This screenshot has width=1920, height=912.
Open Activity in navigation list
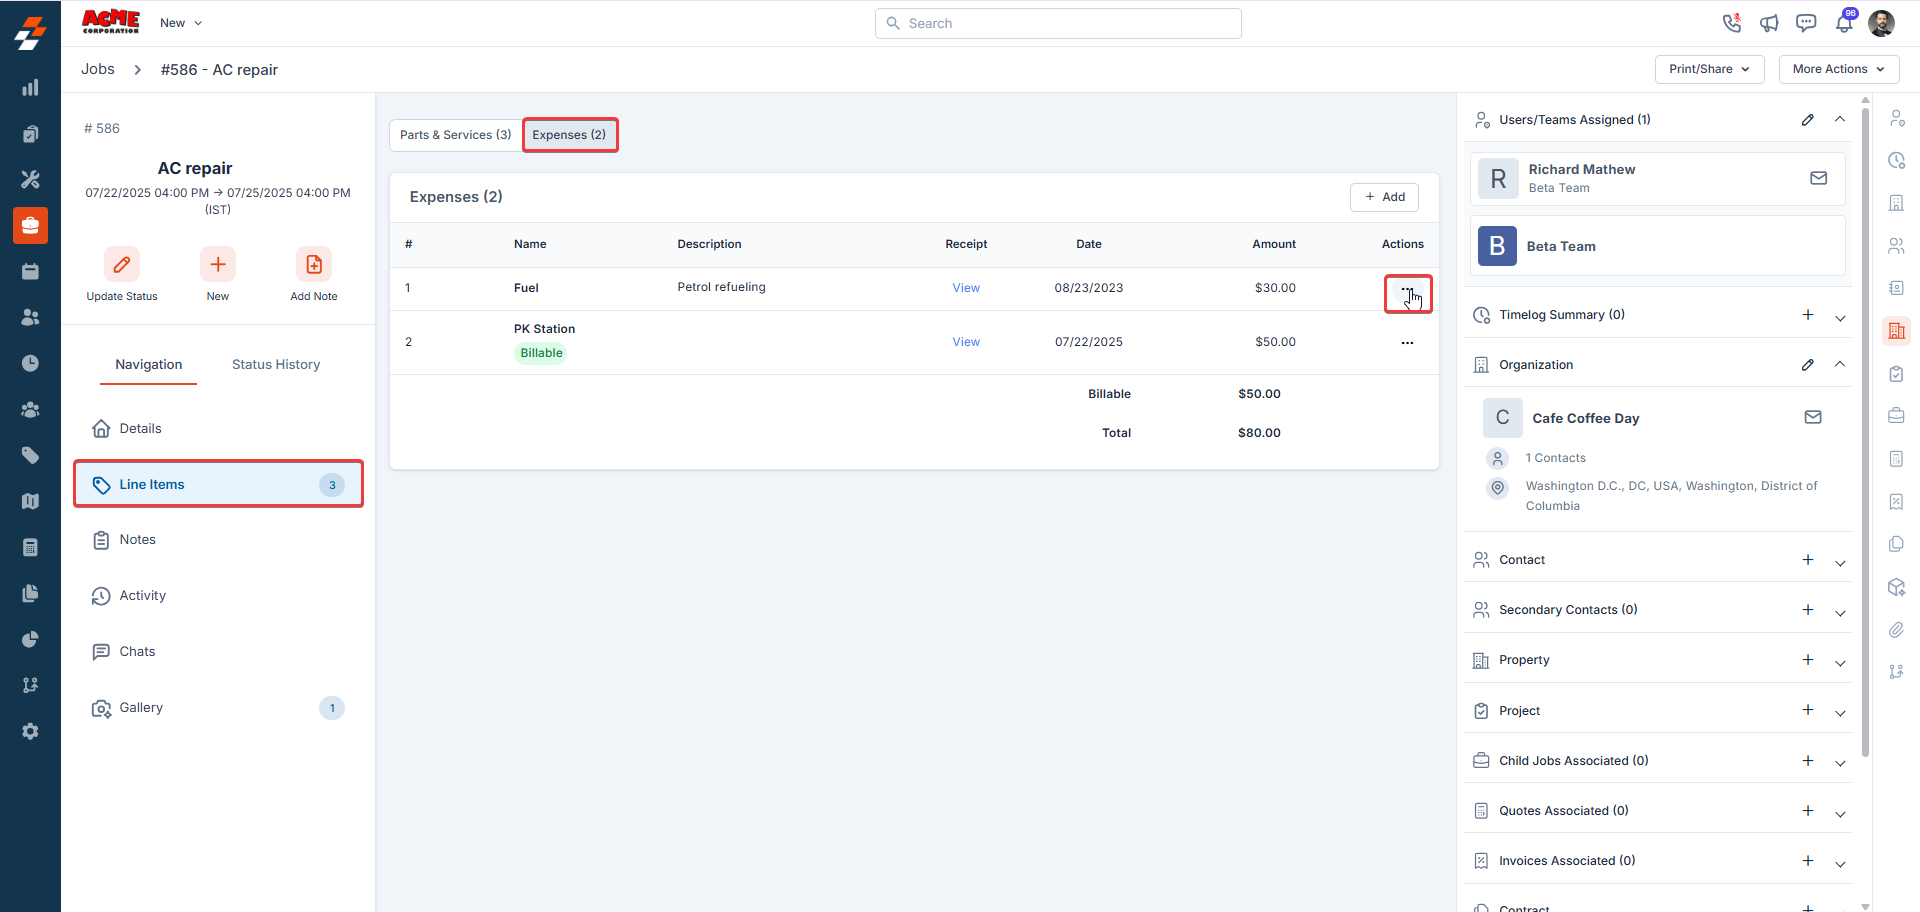[x=218, y=596]
